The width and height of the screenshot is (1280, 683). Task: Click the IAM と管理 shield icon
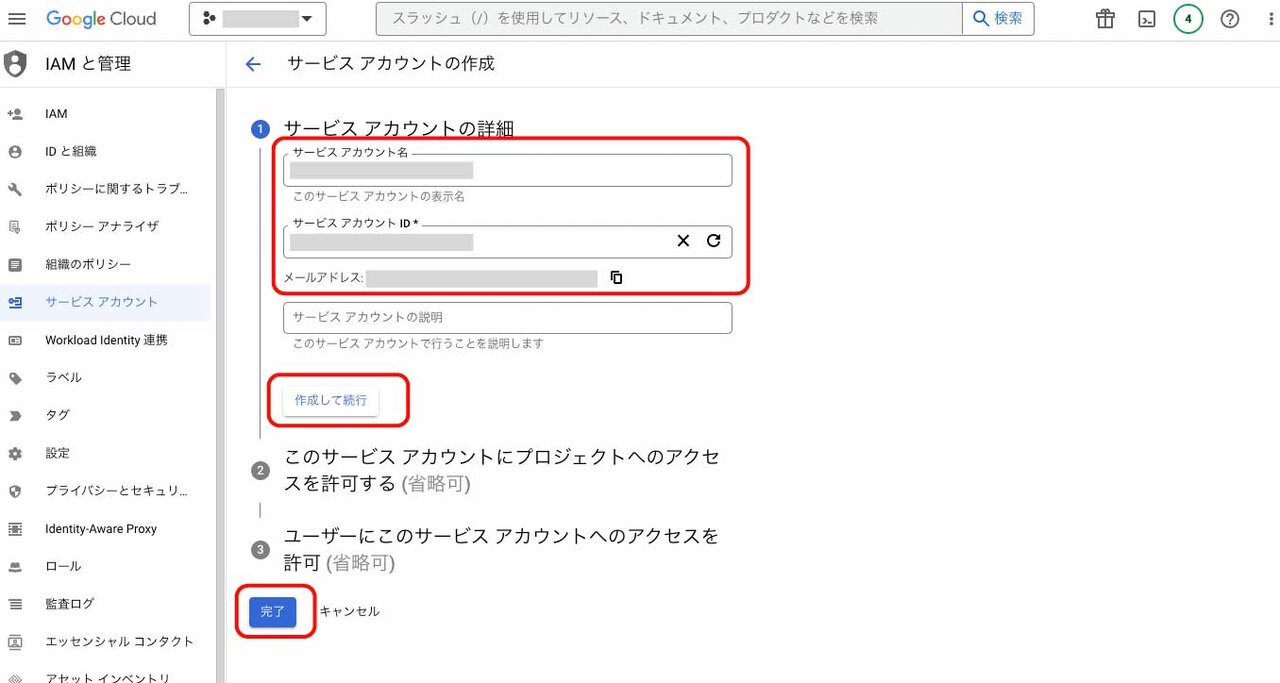click(x=15, y=64)
